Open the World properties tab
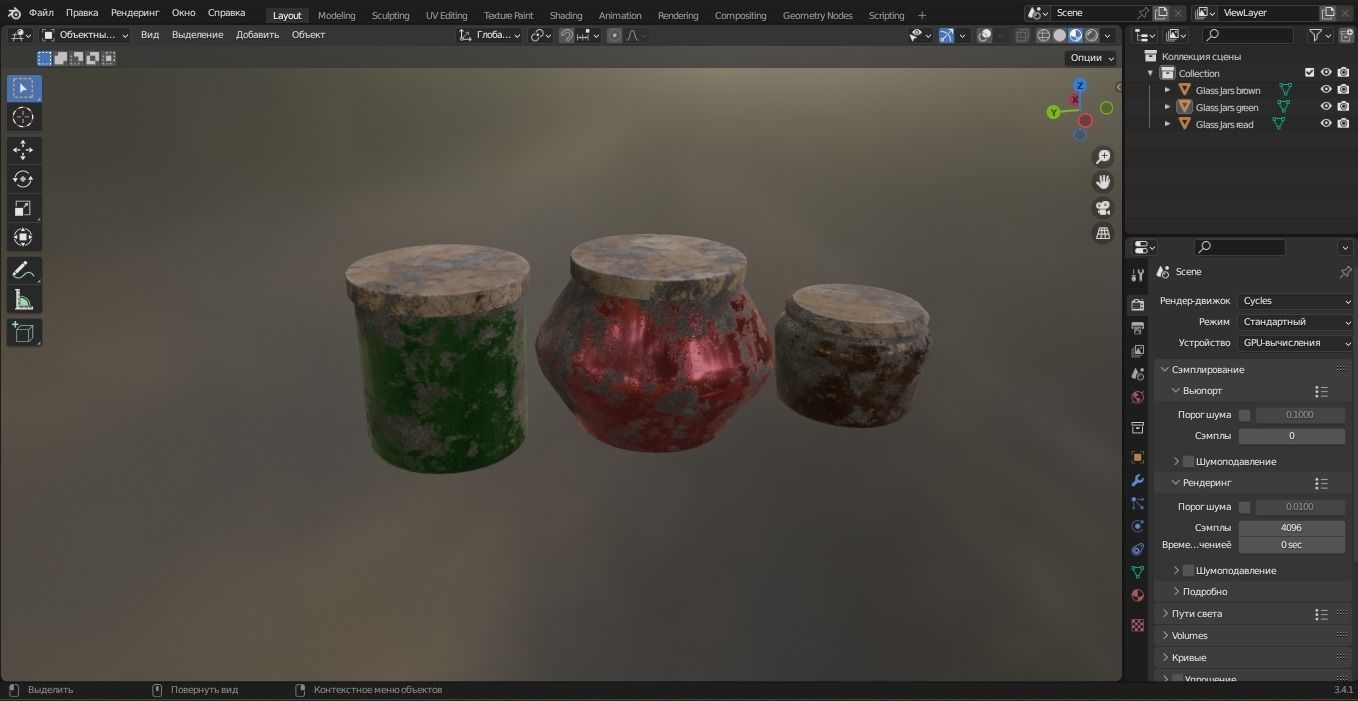This screenshot has width=1358, height=701. 1137,397
